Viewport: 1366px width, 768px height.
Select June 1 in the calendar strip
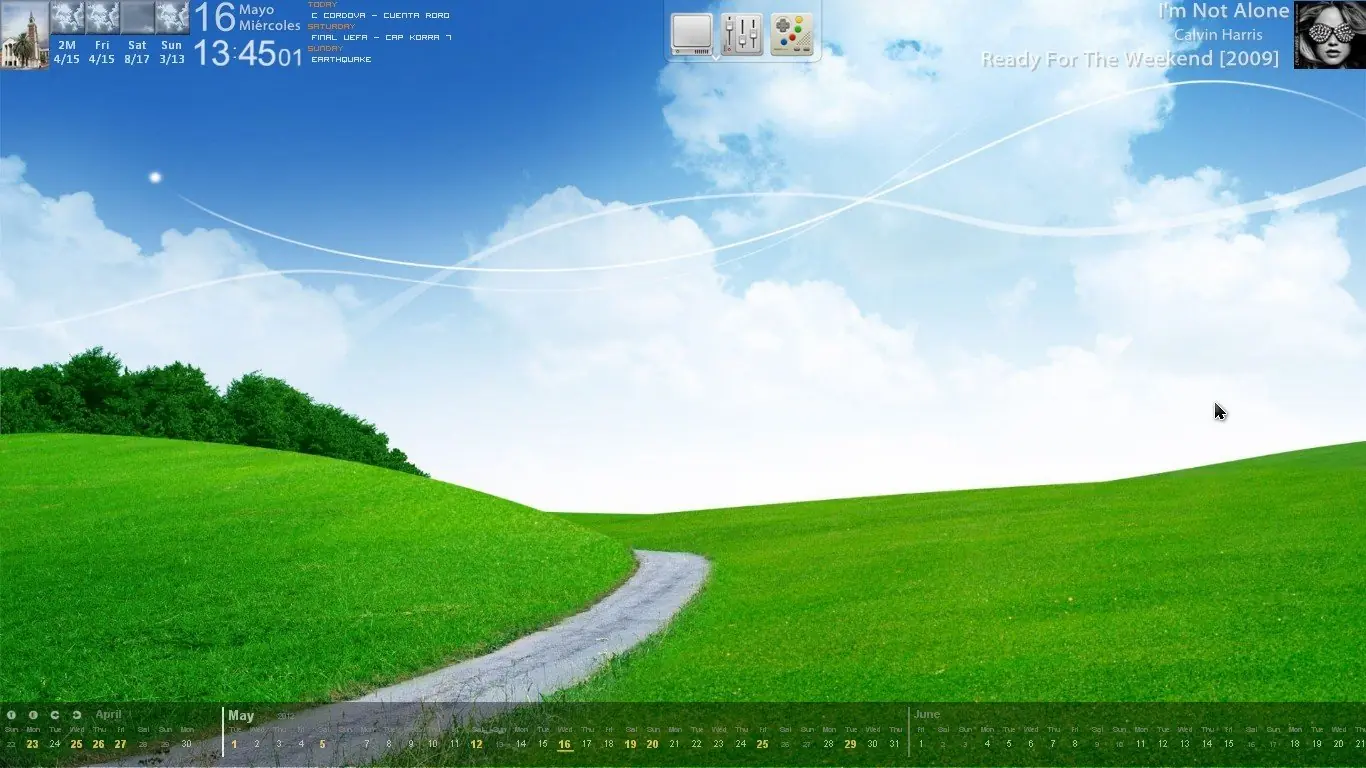pos(921,744)
